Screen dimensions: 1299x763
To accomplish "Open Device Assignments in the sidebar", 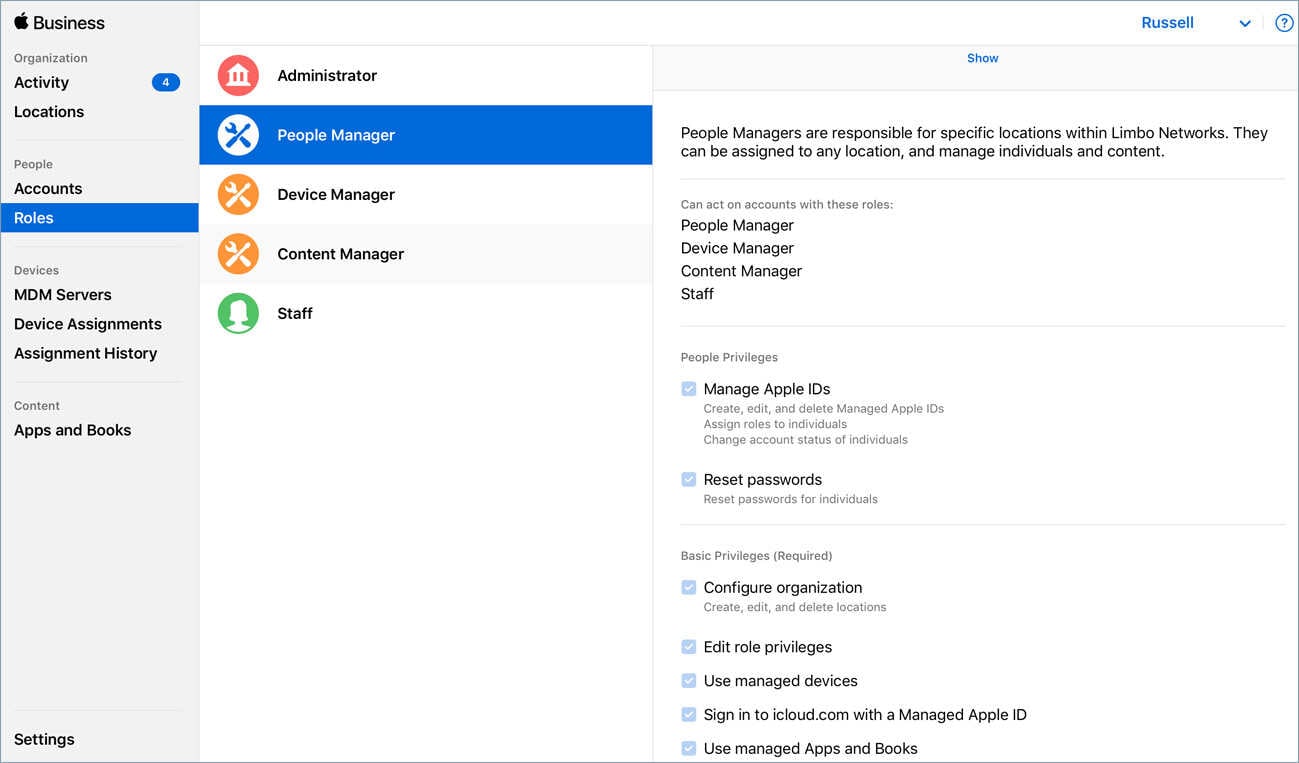I will (x=88, y=324).
